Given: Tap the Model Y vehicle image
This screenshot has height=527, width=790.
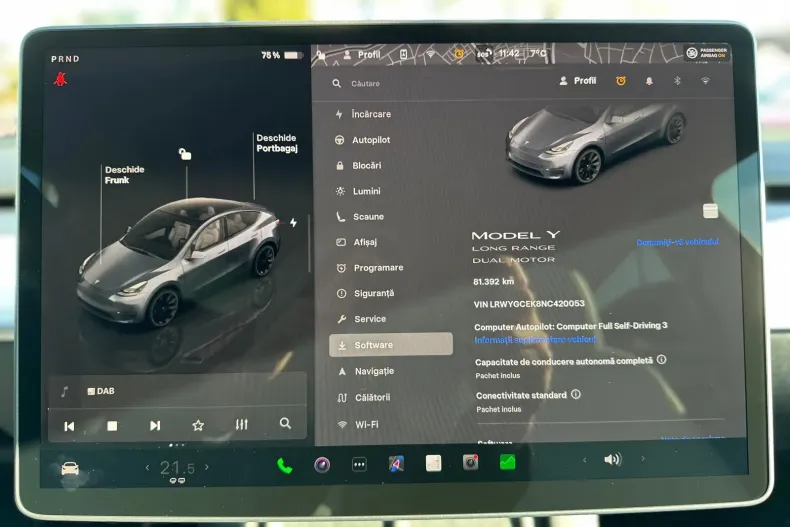Looking at the screenshot, I should (597, 144).
